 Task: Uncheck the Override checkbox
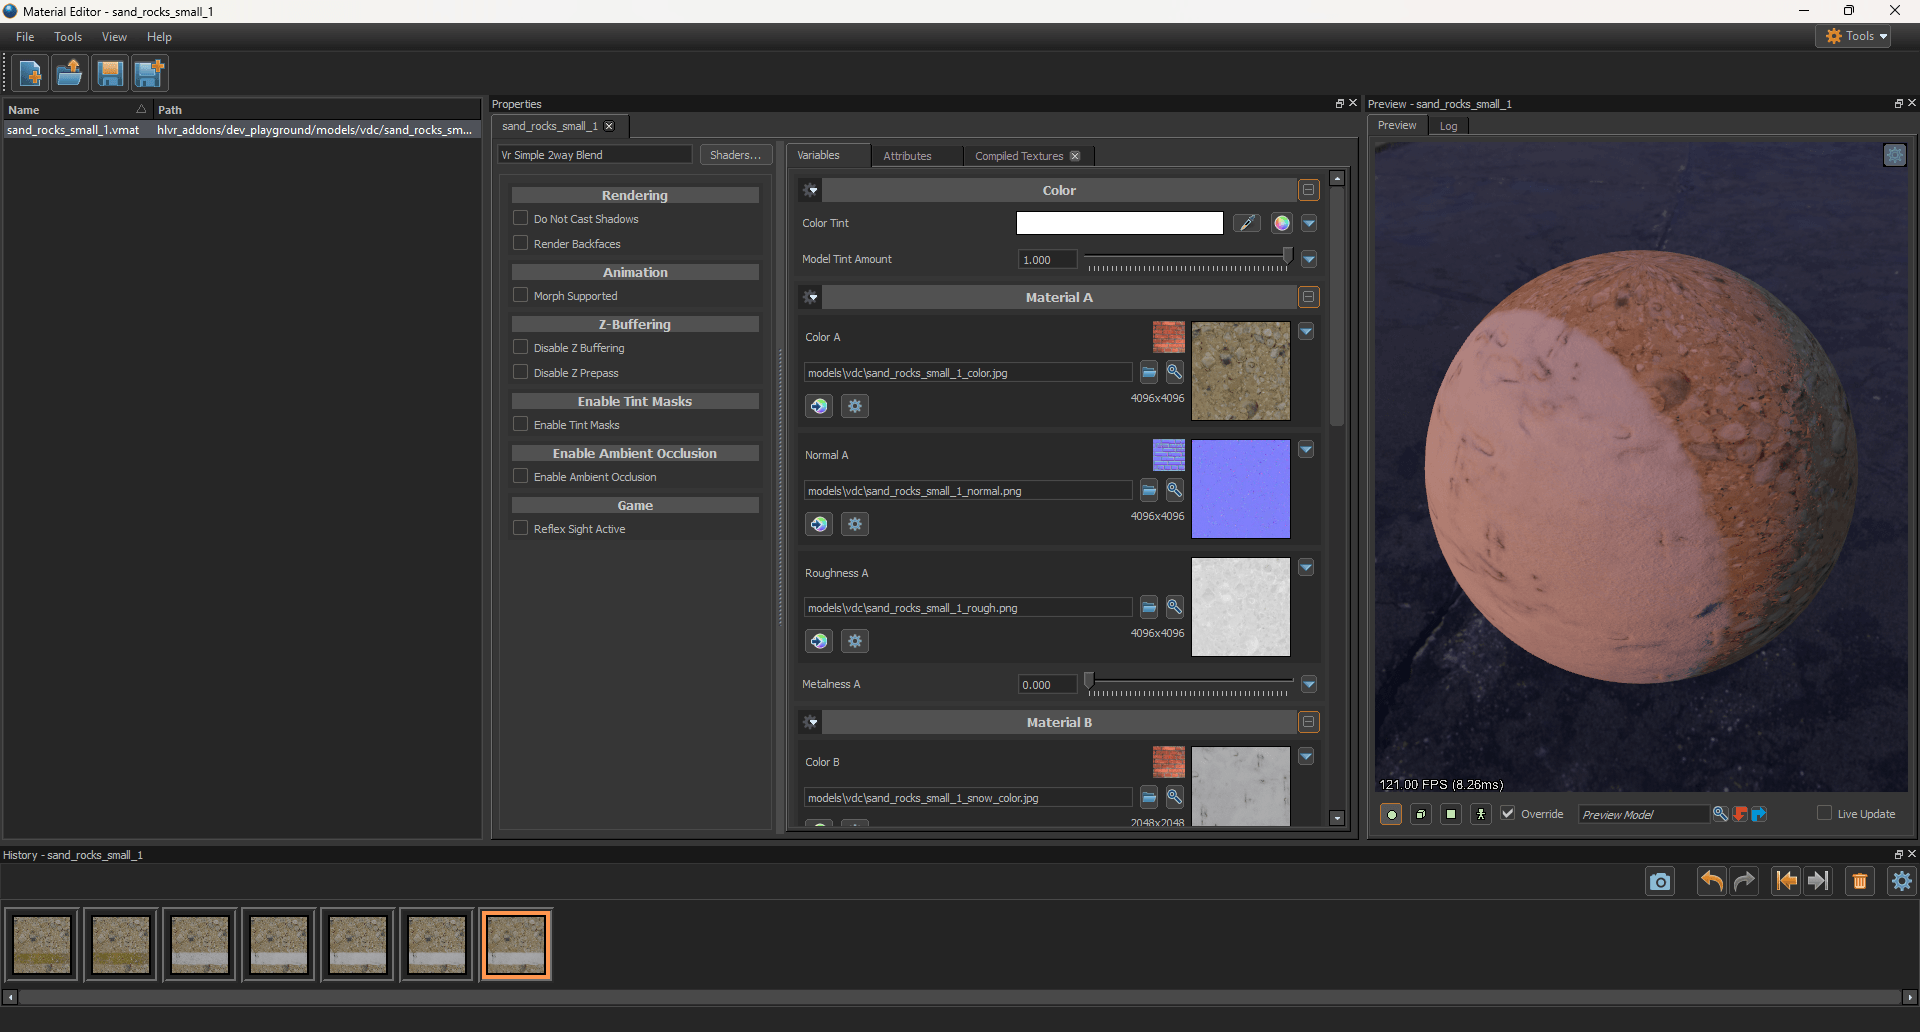(1508, 813)
